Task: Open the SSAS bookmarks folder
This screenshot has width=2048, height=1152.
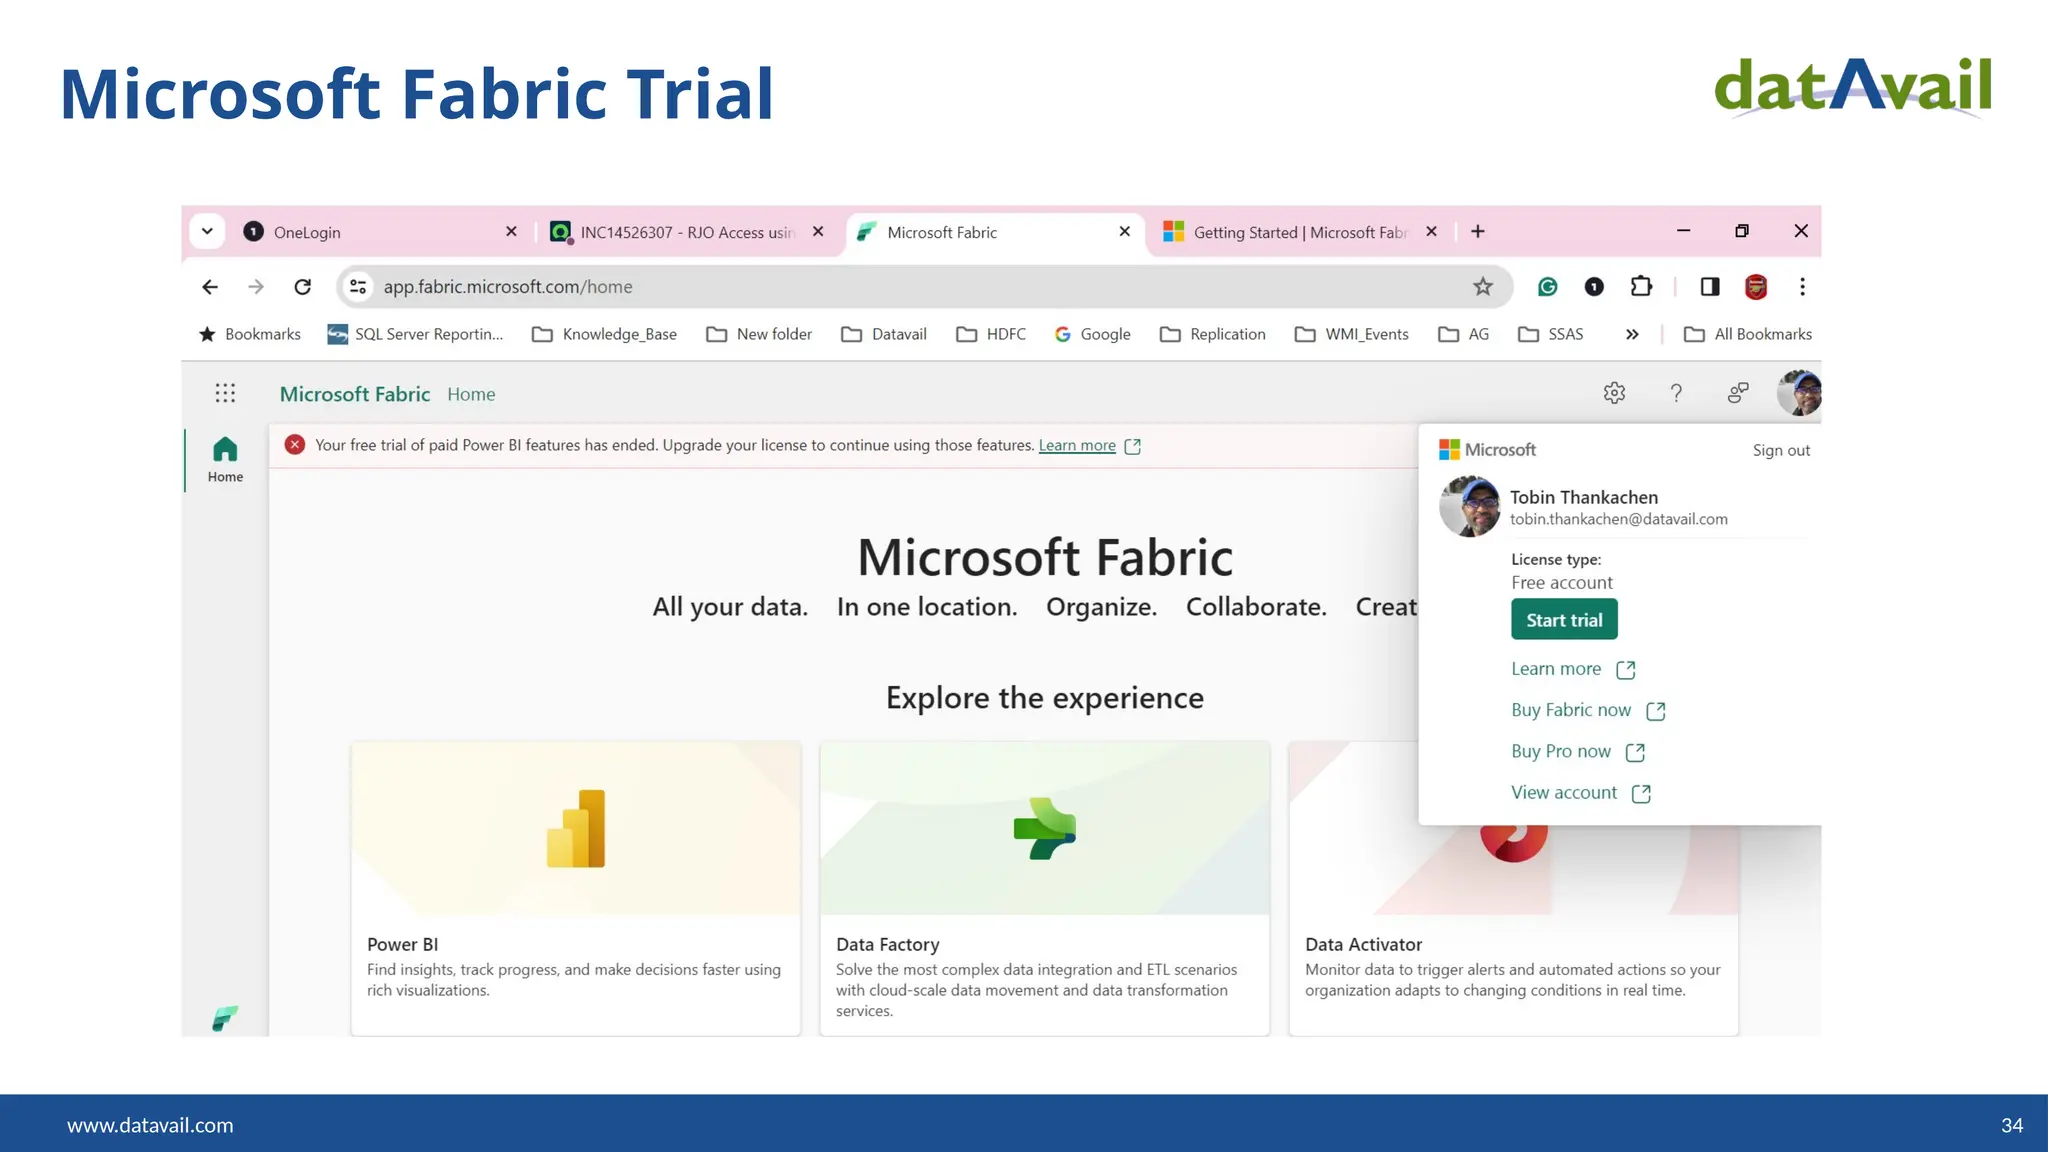Action: [1551, 334]
